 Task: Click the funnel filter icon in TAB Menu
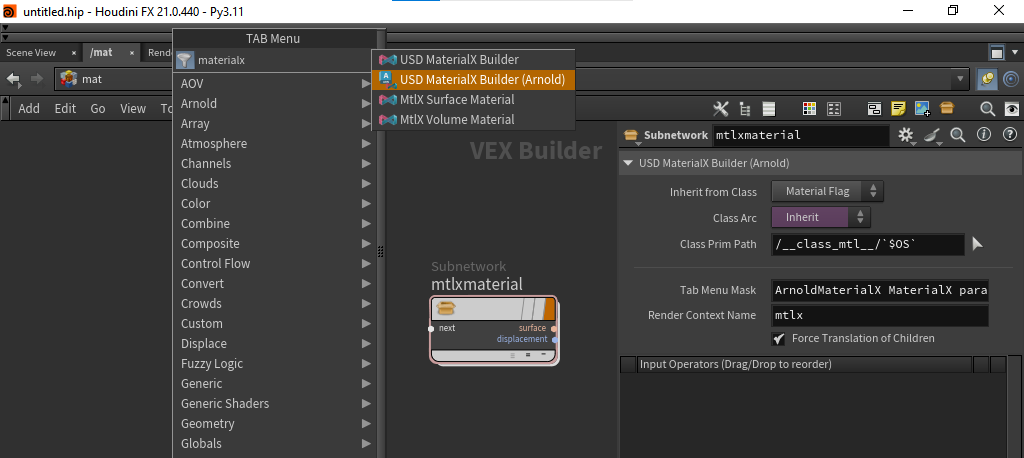point(185,60)
